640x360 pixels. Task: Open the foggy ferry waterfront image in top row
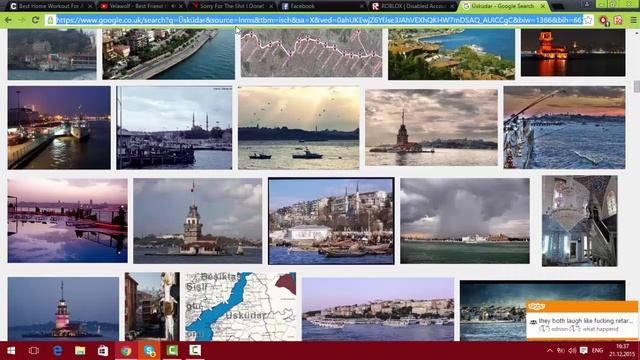pyautogui.click(x=52, y=54)
